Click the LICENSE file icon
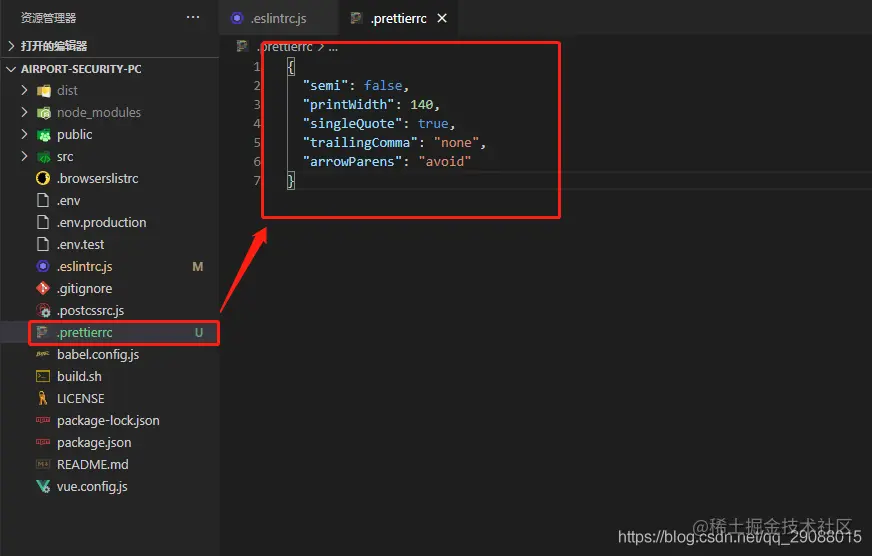Viewport: 872px width, 556px height. pos(43,398)
